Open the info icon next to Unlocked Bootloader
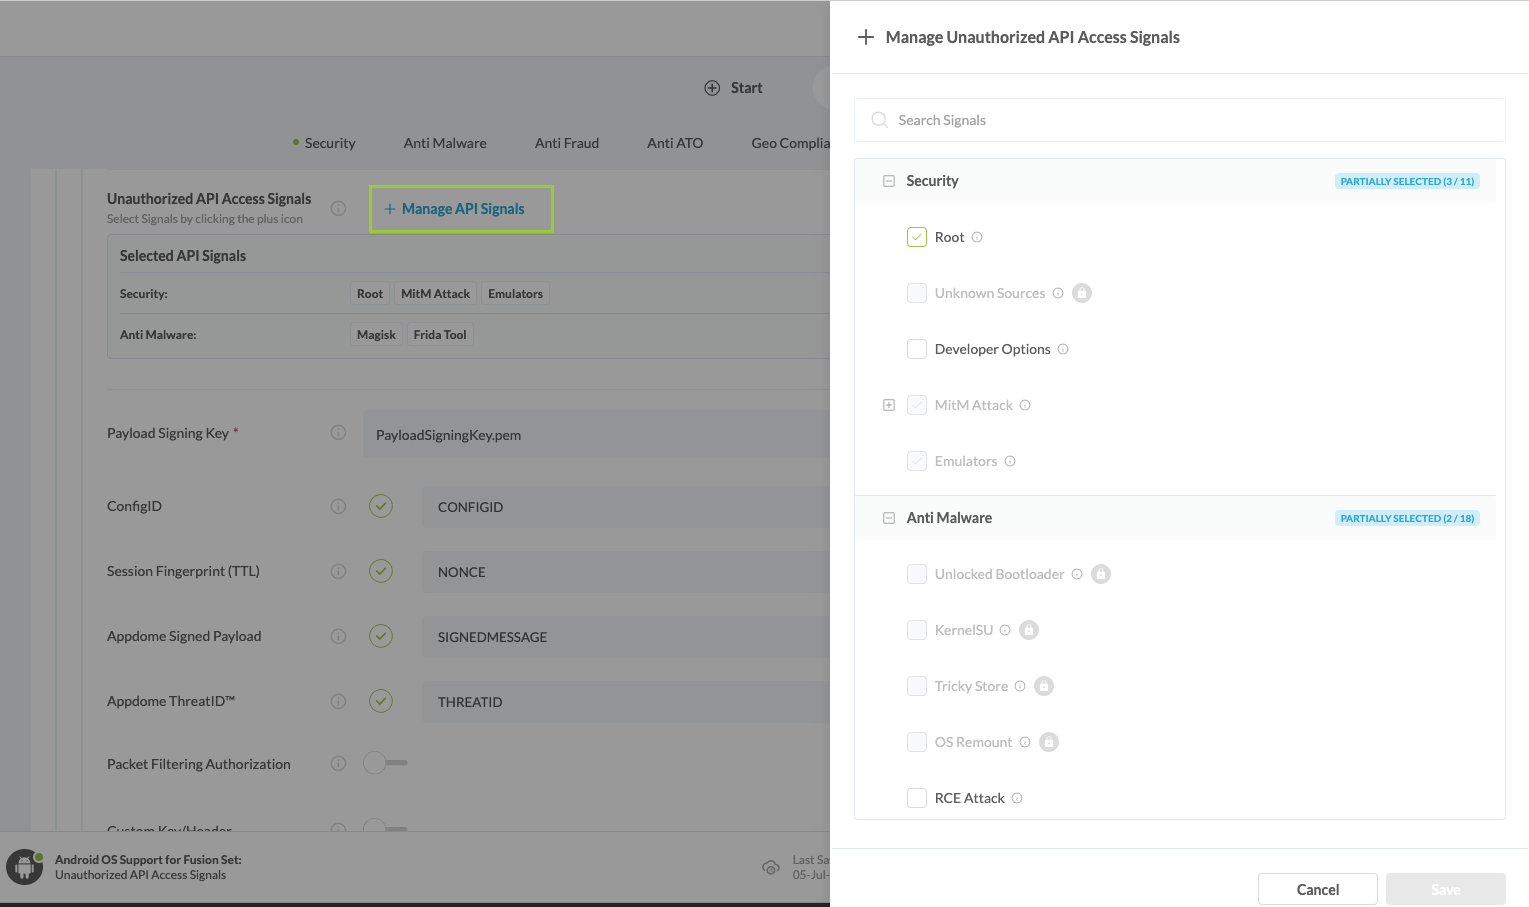 point(1077,574)
